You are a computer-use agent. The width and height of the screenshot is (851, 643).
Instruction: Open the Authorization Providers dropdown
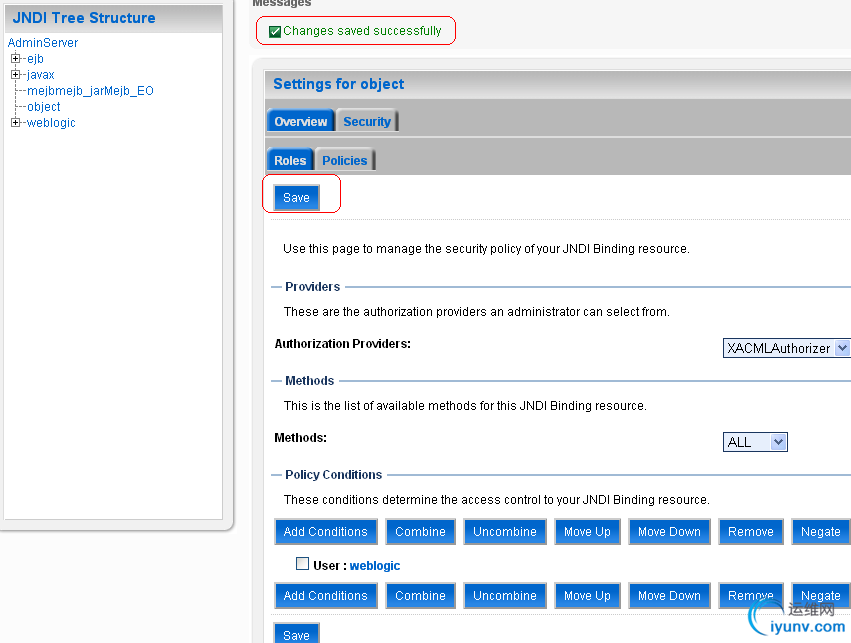[786, 348]
